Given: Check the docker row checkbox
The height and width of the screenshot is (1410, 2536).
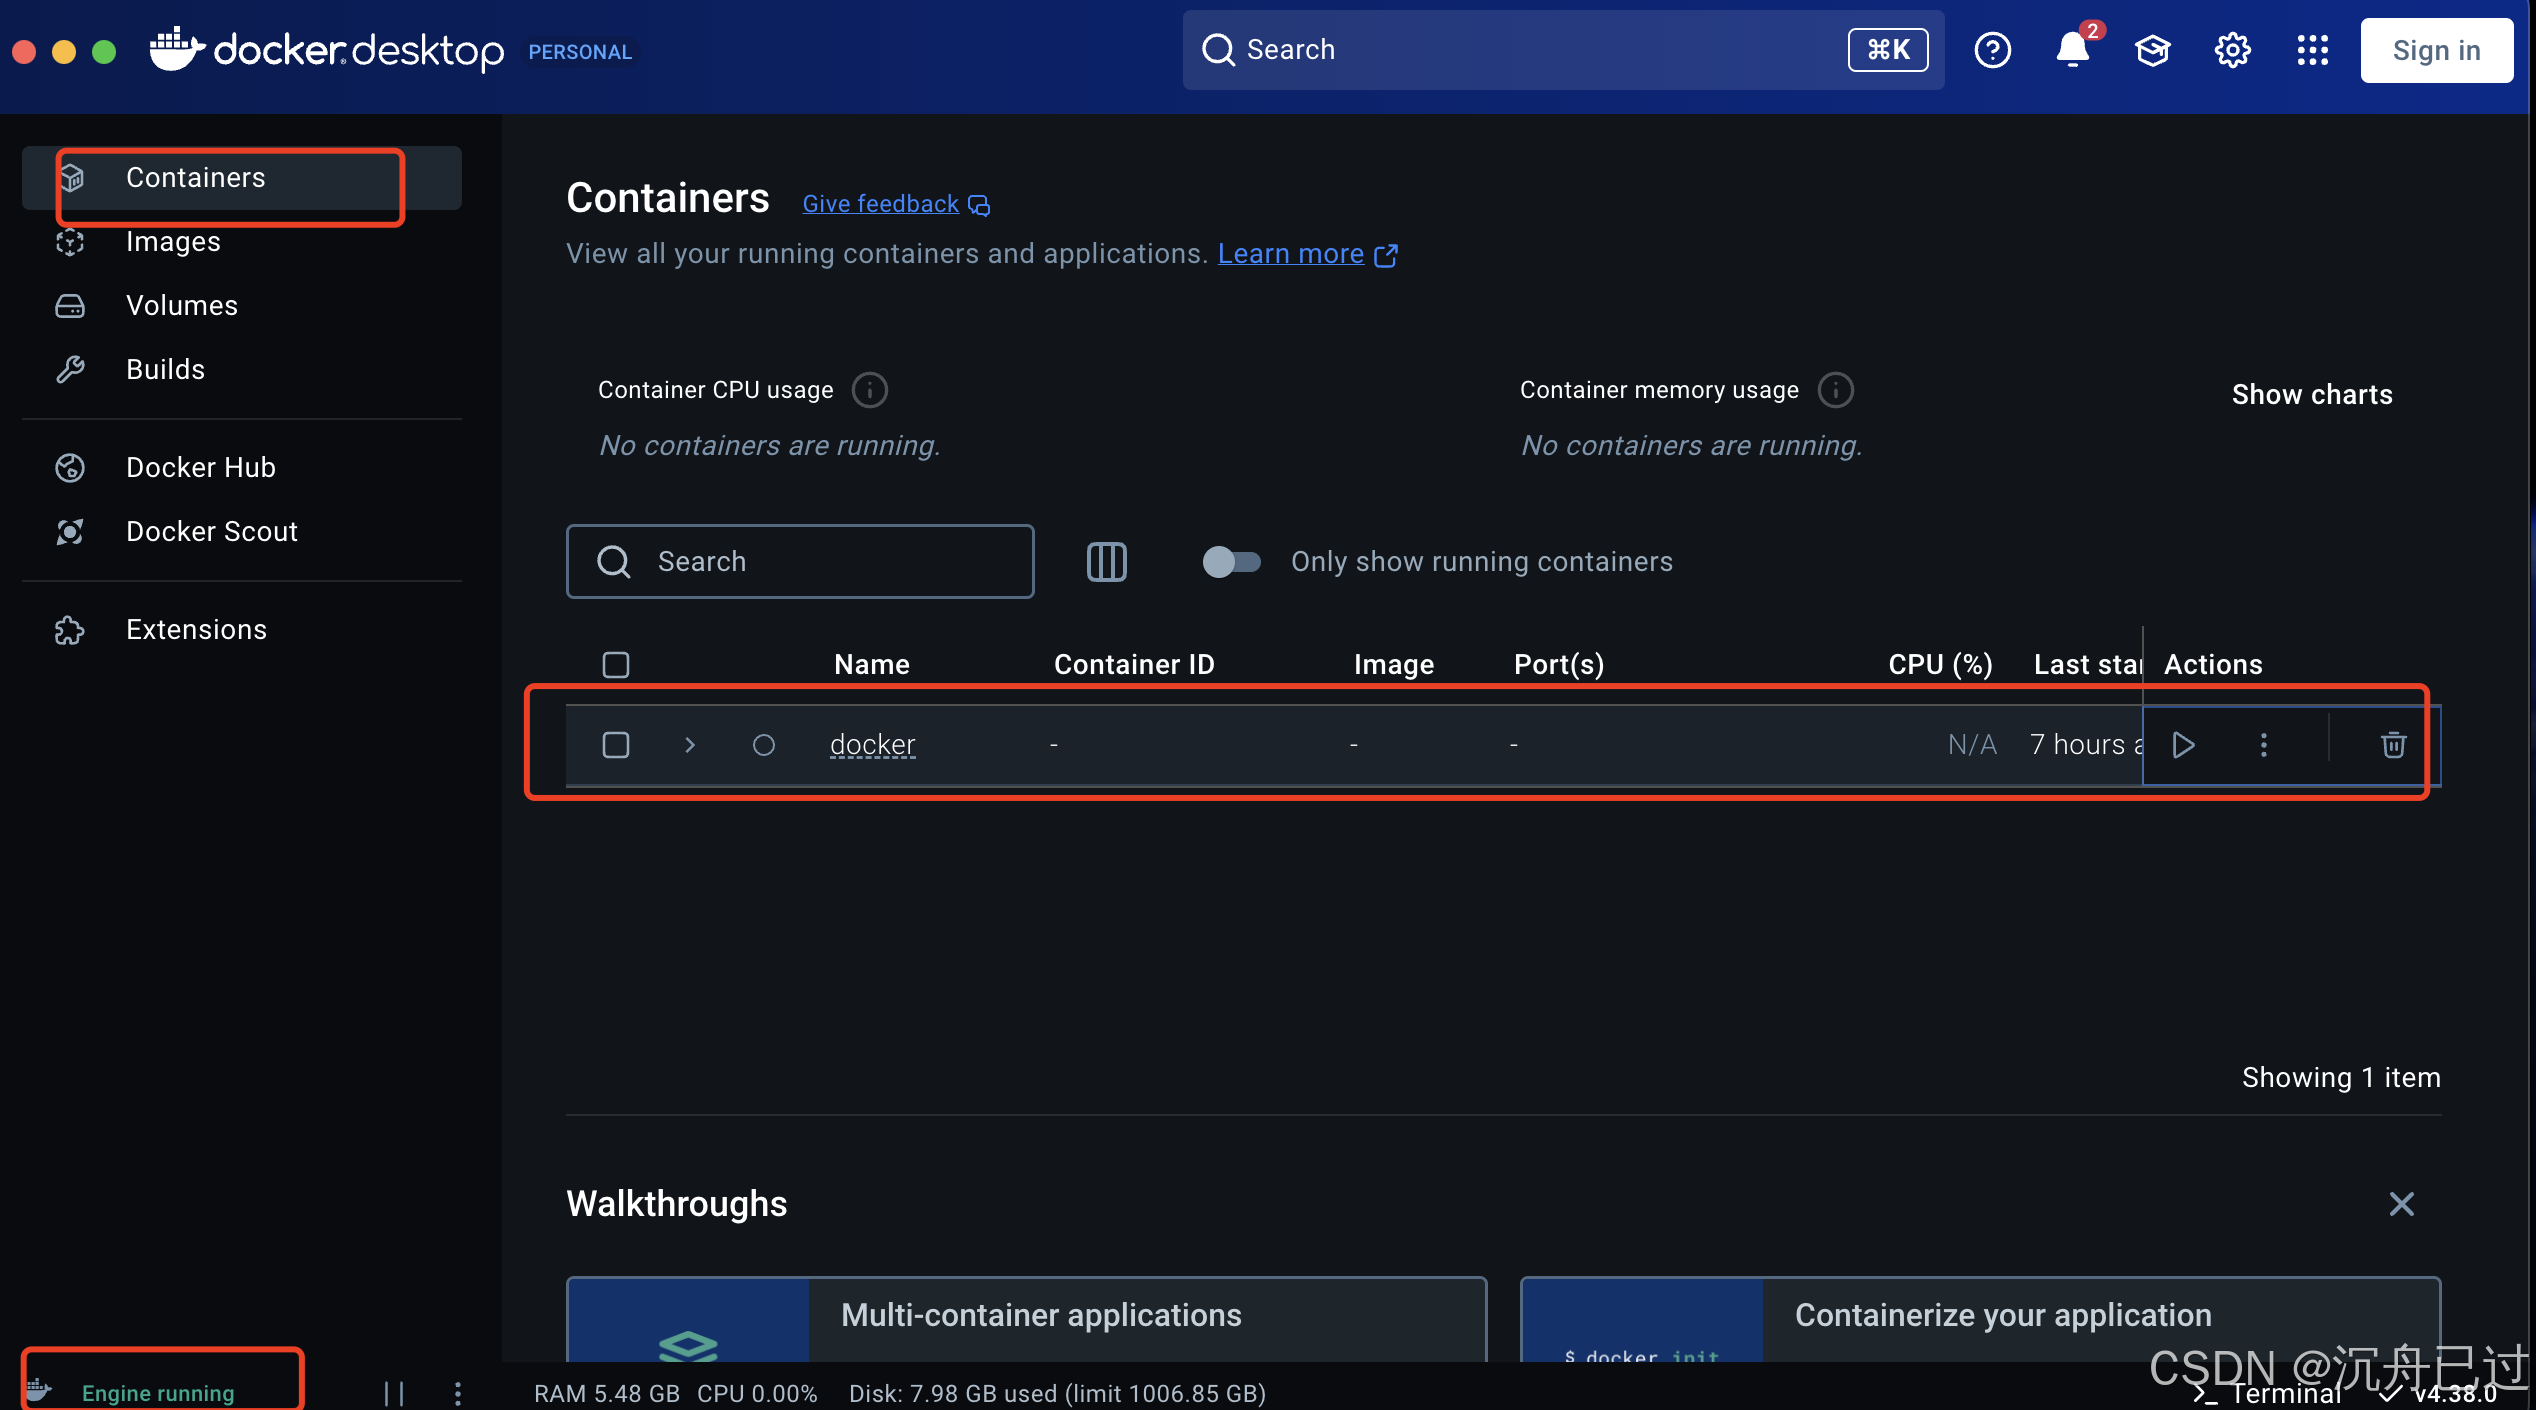Looking at the screenshot, I should click(616, 745).
